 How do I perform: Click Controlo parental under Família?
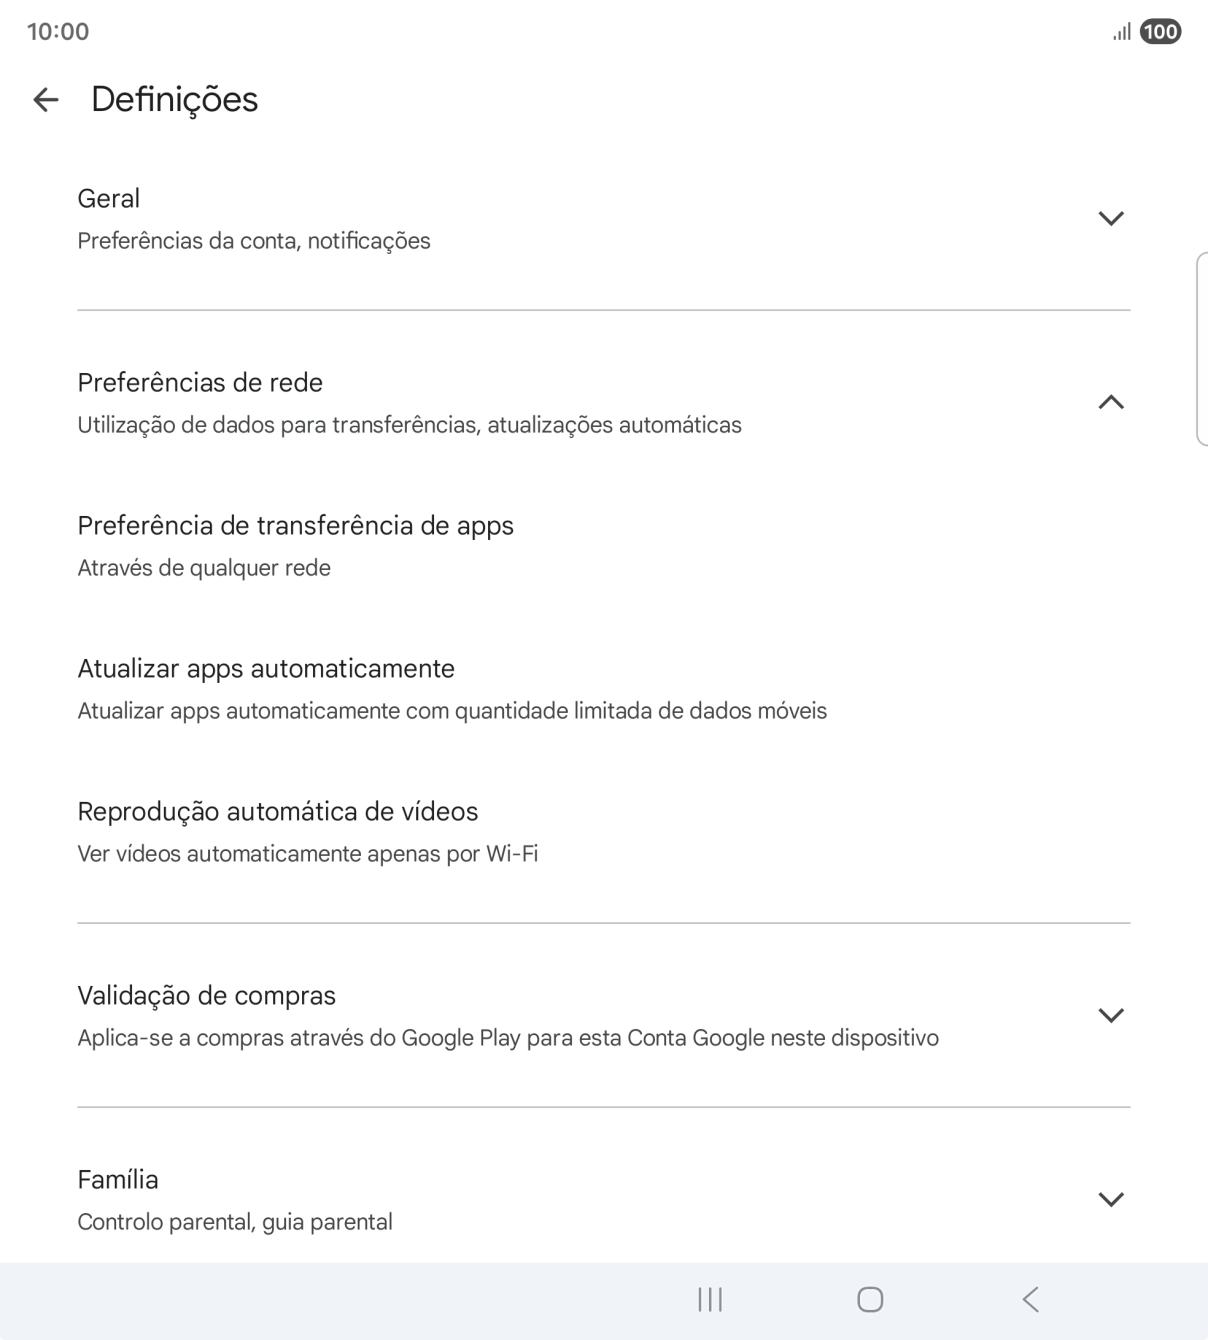pyautogui.click(x=235, y=1221)
